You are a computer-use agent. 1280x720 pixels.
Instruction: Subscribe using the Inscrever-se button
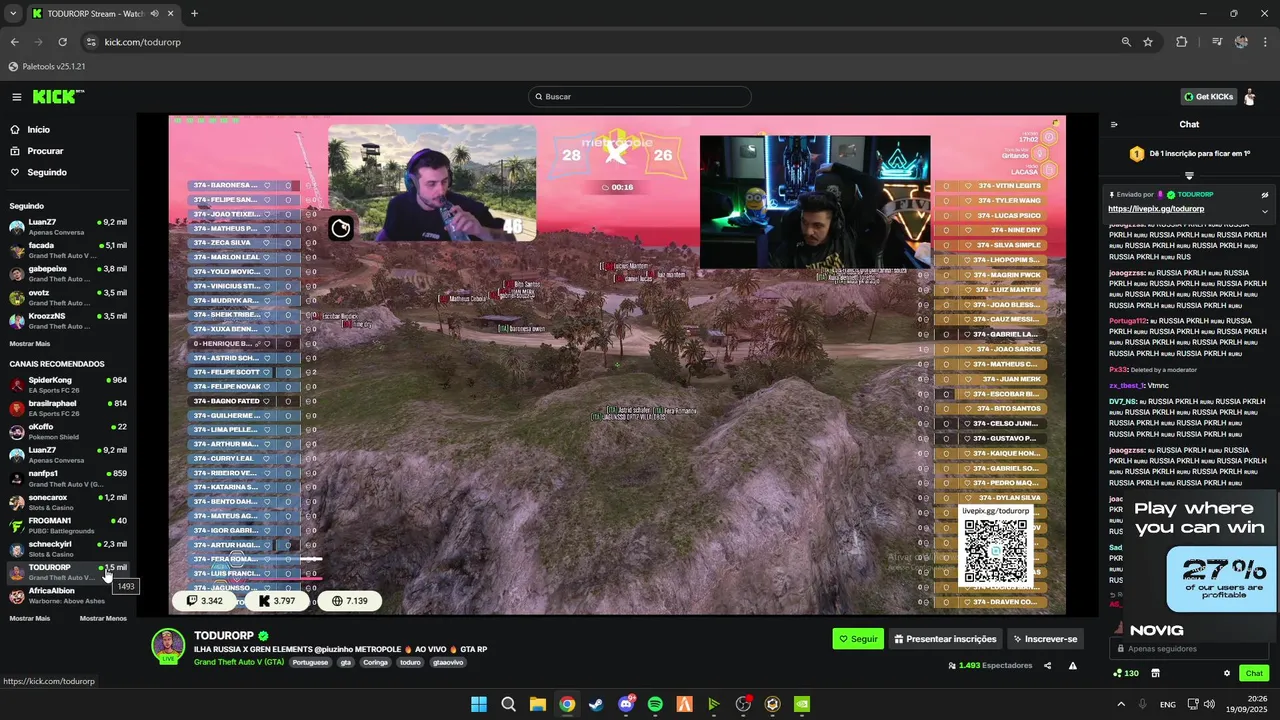(x=1045, y=639)
